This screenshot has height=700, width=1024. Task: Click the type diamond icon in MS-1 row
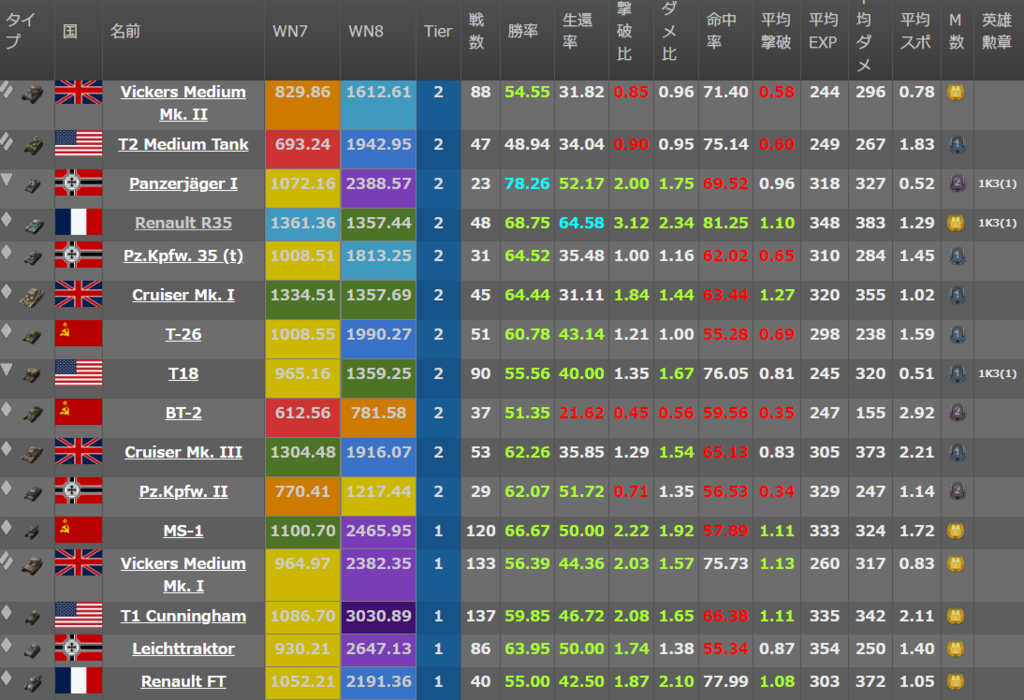(x=7, y=526)
